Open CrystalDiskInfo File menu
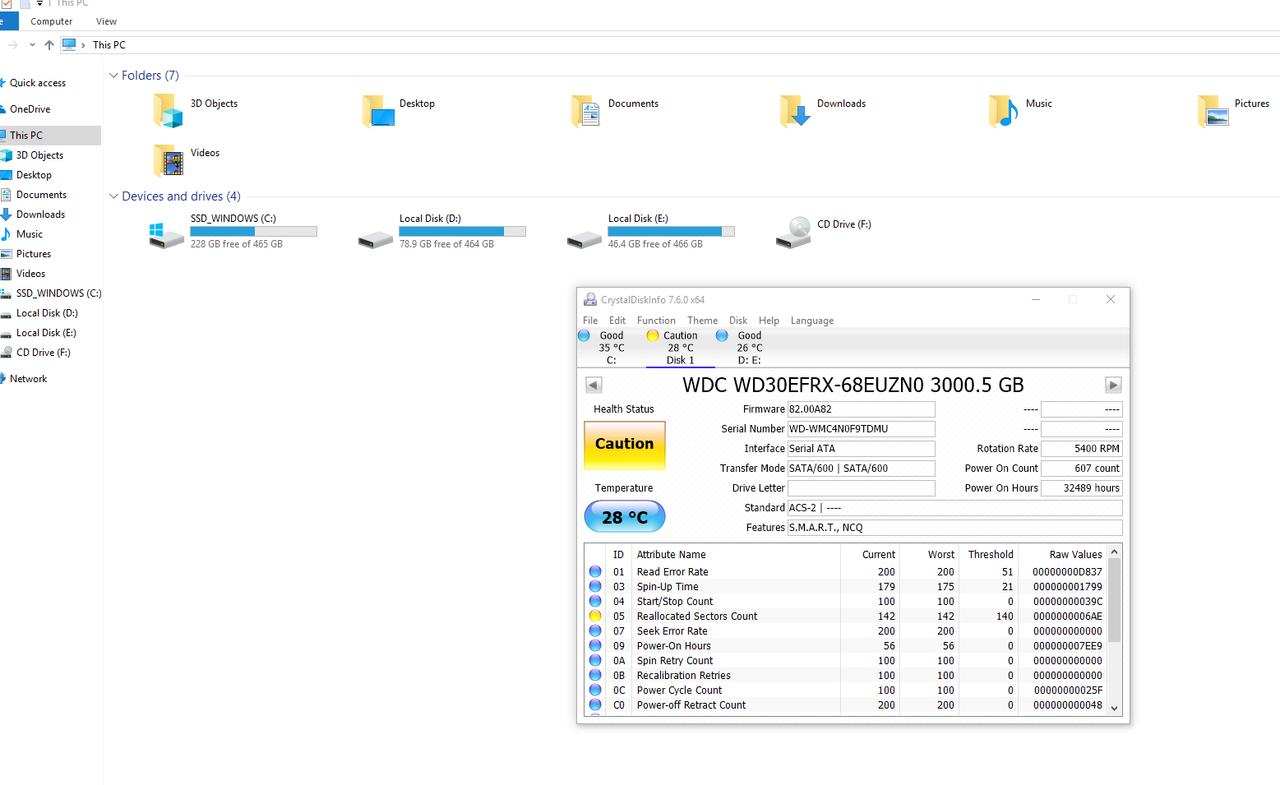The width and height of the screenshot is (1280, 785). click(x=591, y=320)
